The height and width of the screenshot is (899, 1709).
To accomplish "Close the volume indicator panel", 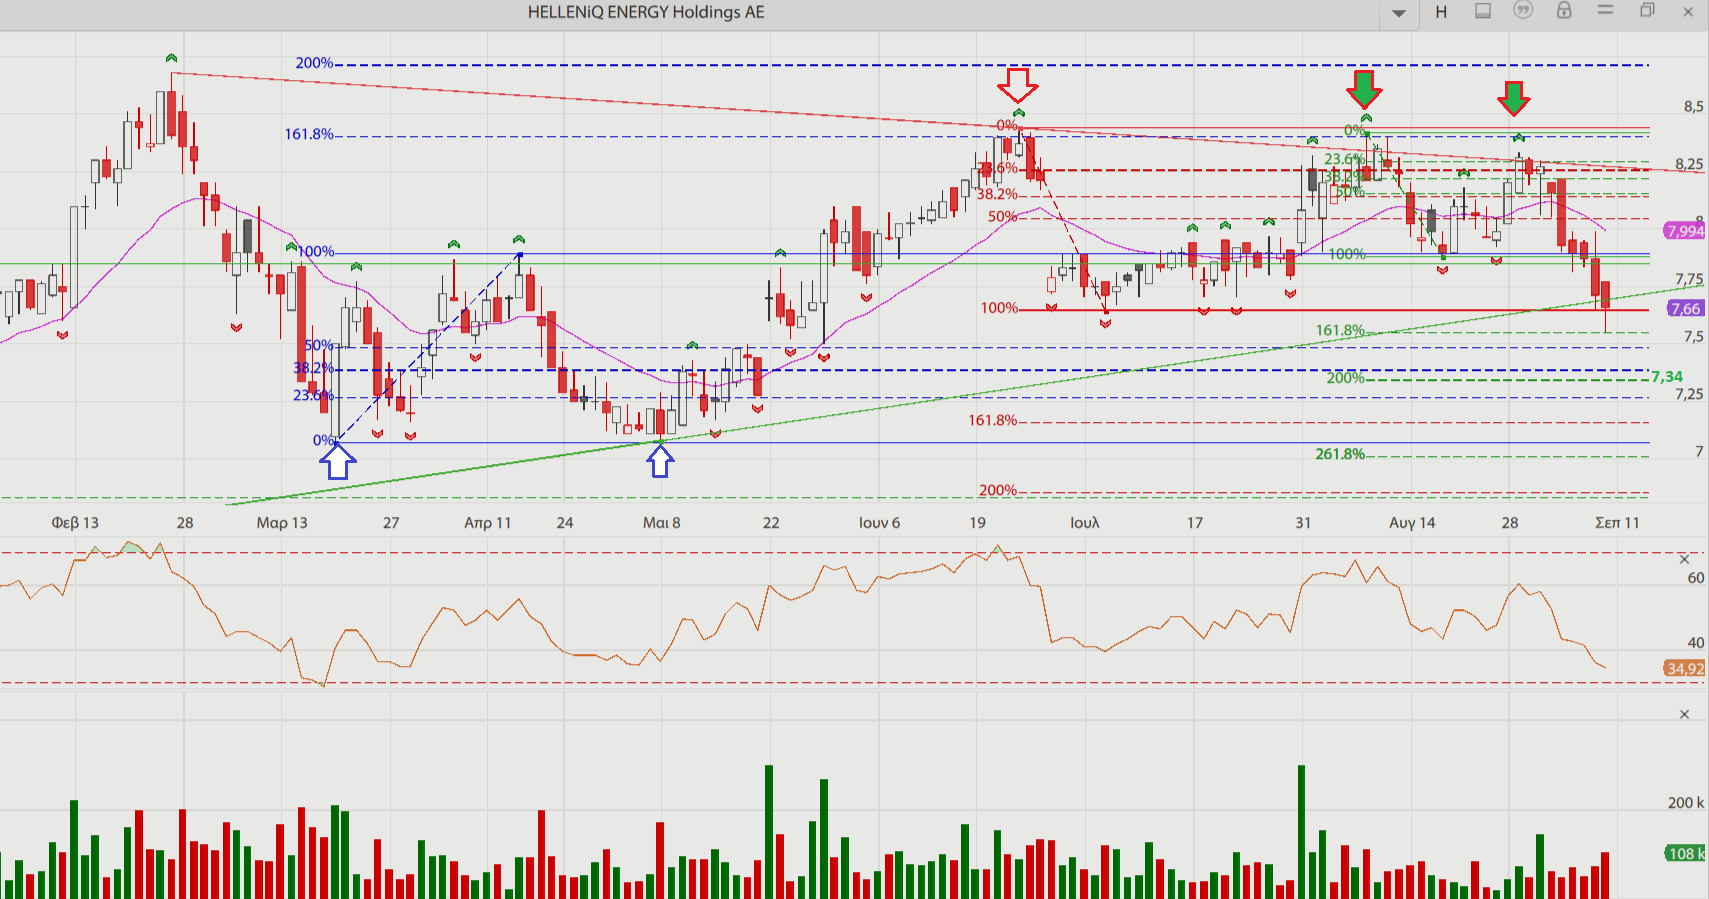I will (x=1684, y=714).
